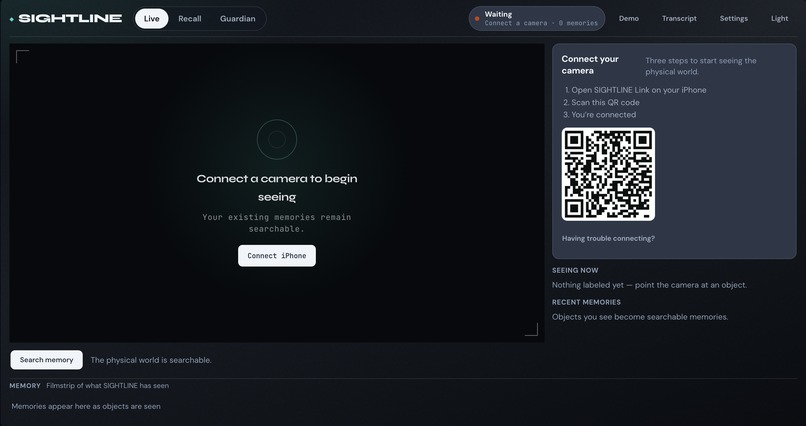
Task: Click the Waiting connection status pill
Action: click(x=537, y=18)
